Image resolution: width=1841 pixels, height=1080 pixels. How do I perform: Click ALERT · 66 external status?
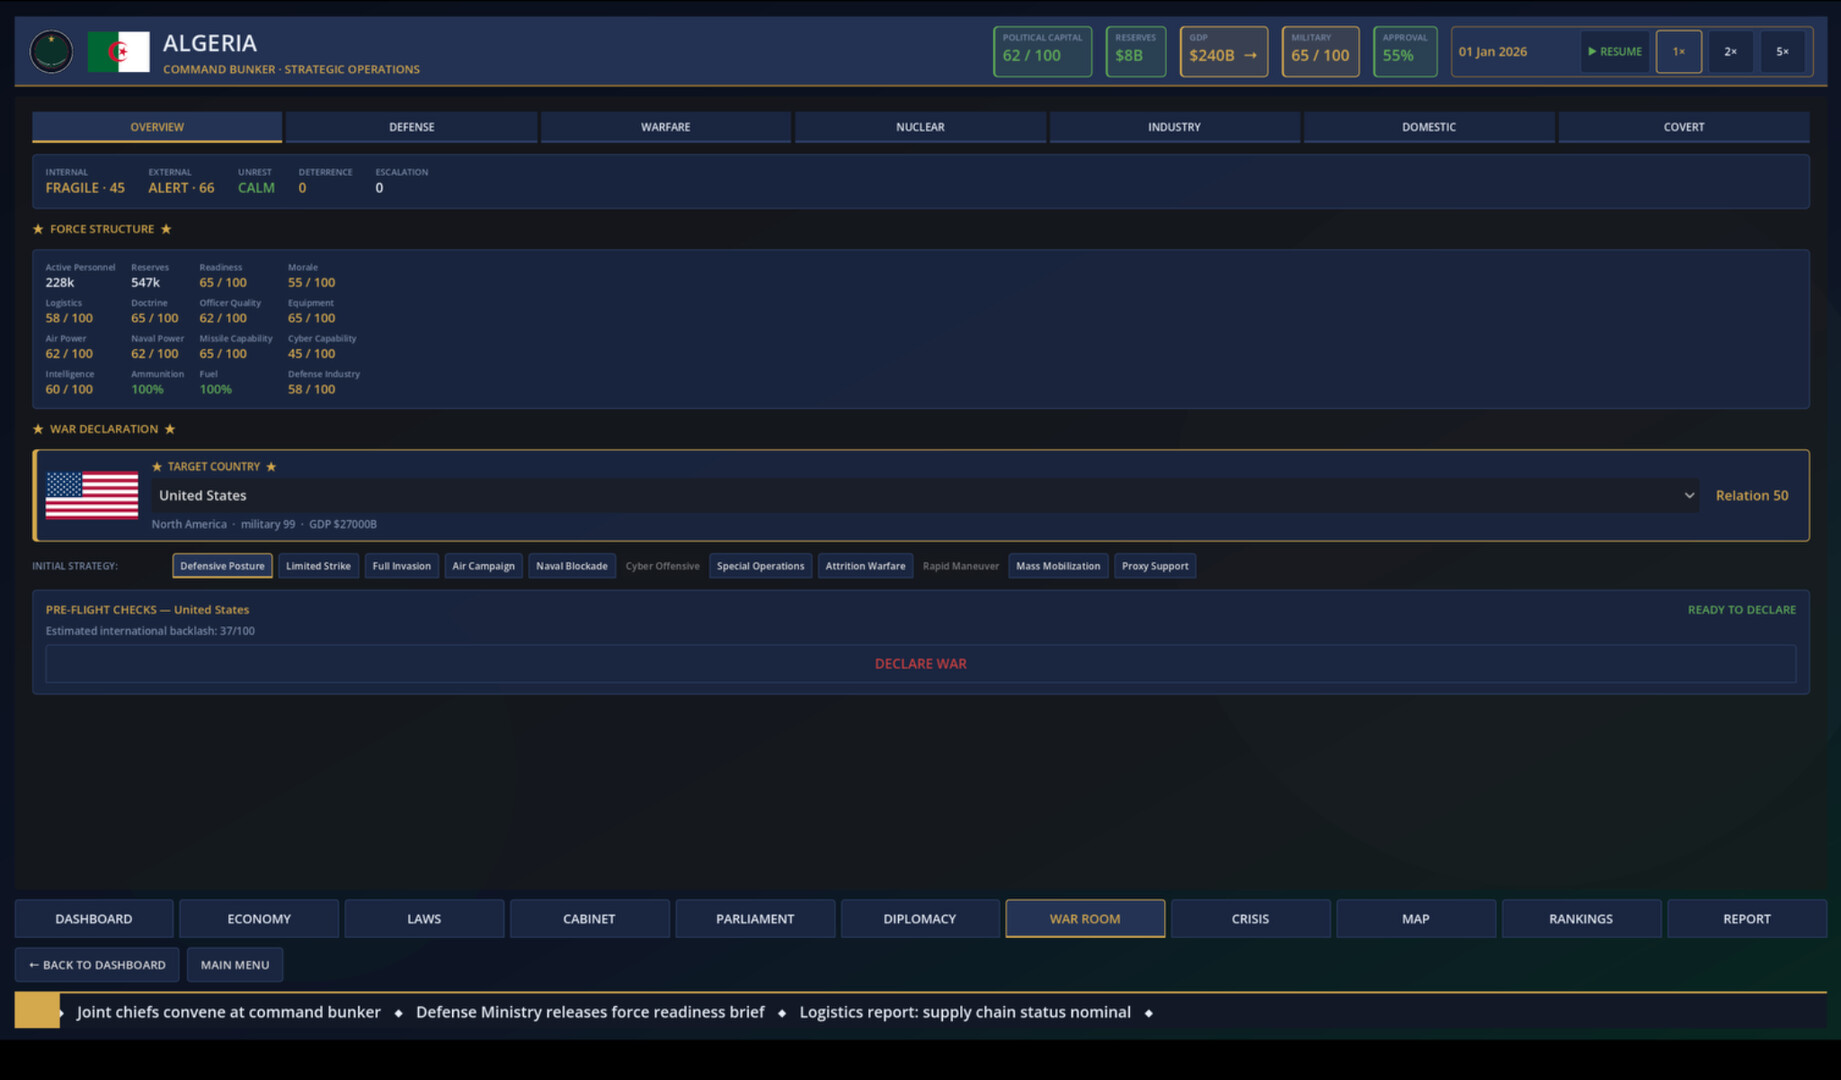point(181,188)
